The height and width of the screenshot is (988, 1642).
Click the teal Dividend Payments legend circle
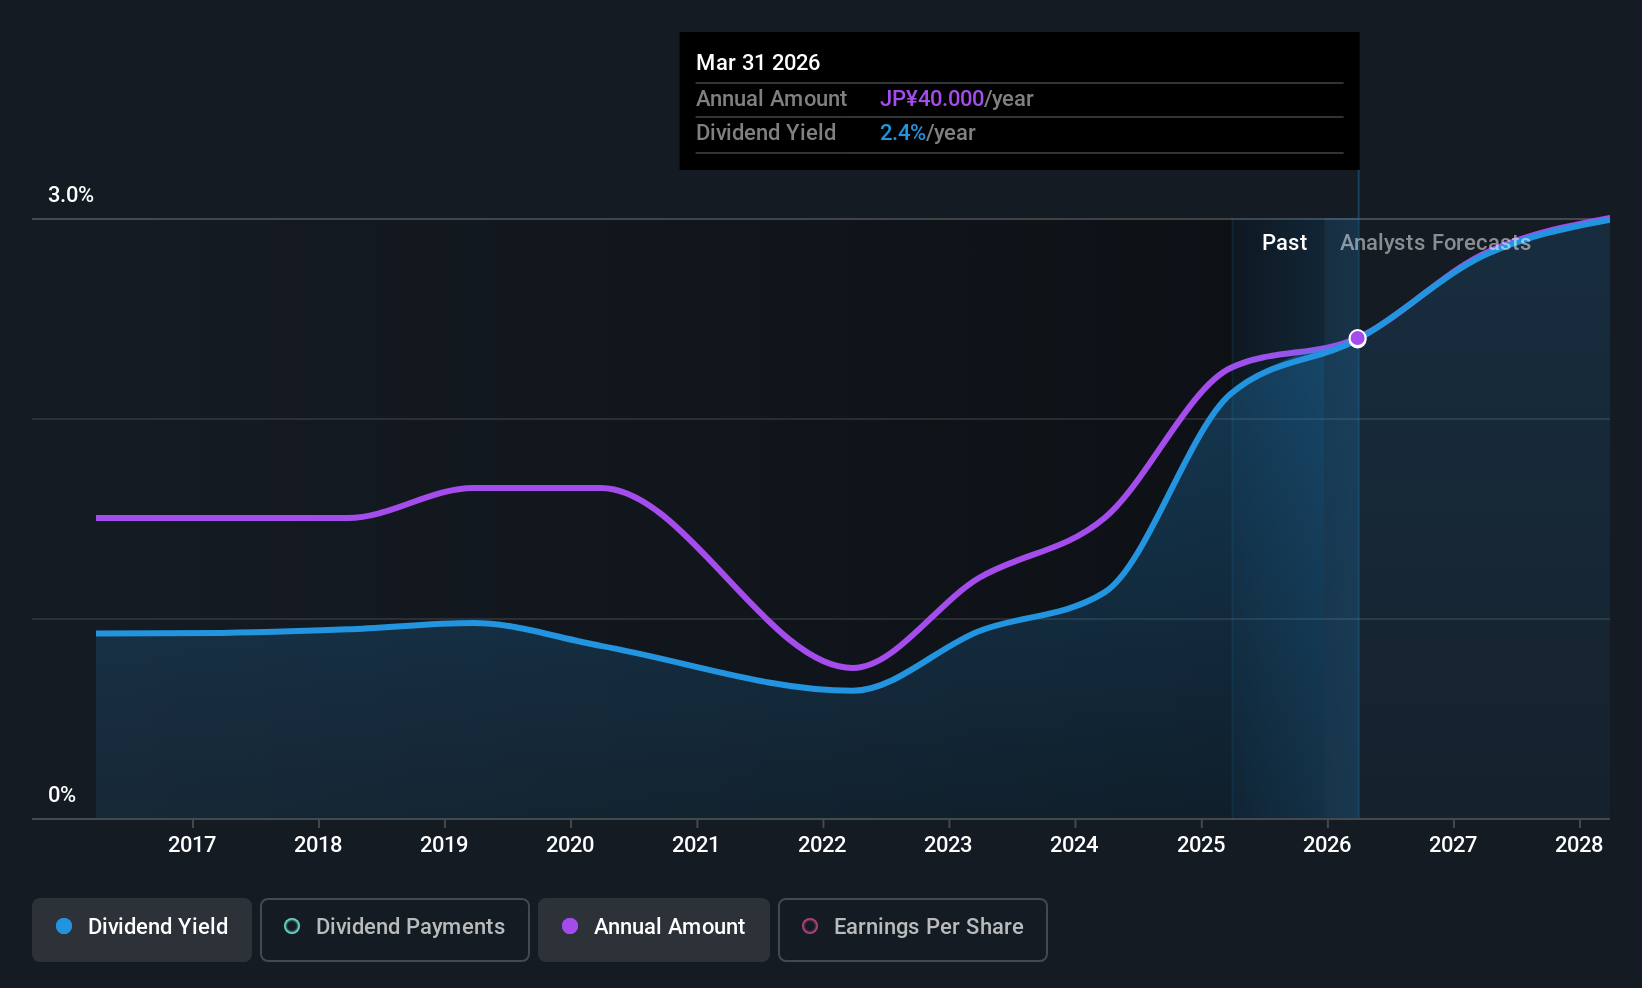coord(292,926)
